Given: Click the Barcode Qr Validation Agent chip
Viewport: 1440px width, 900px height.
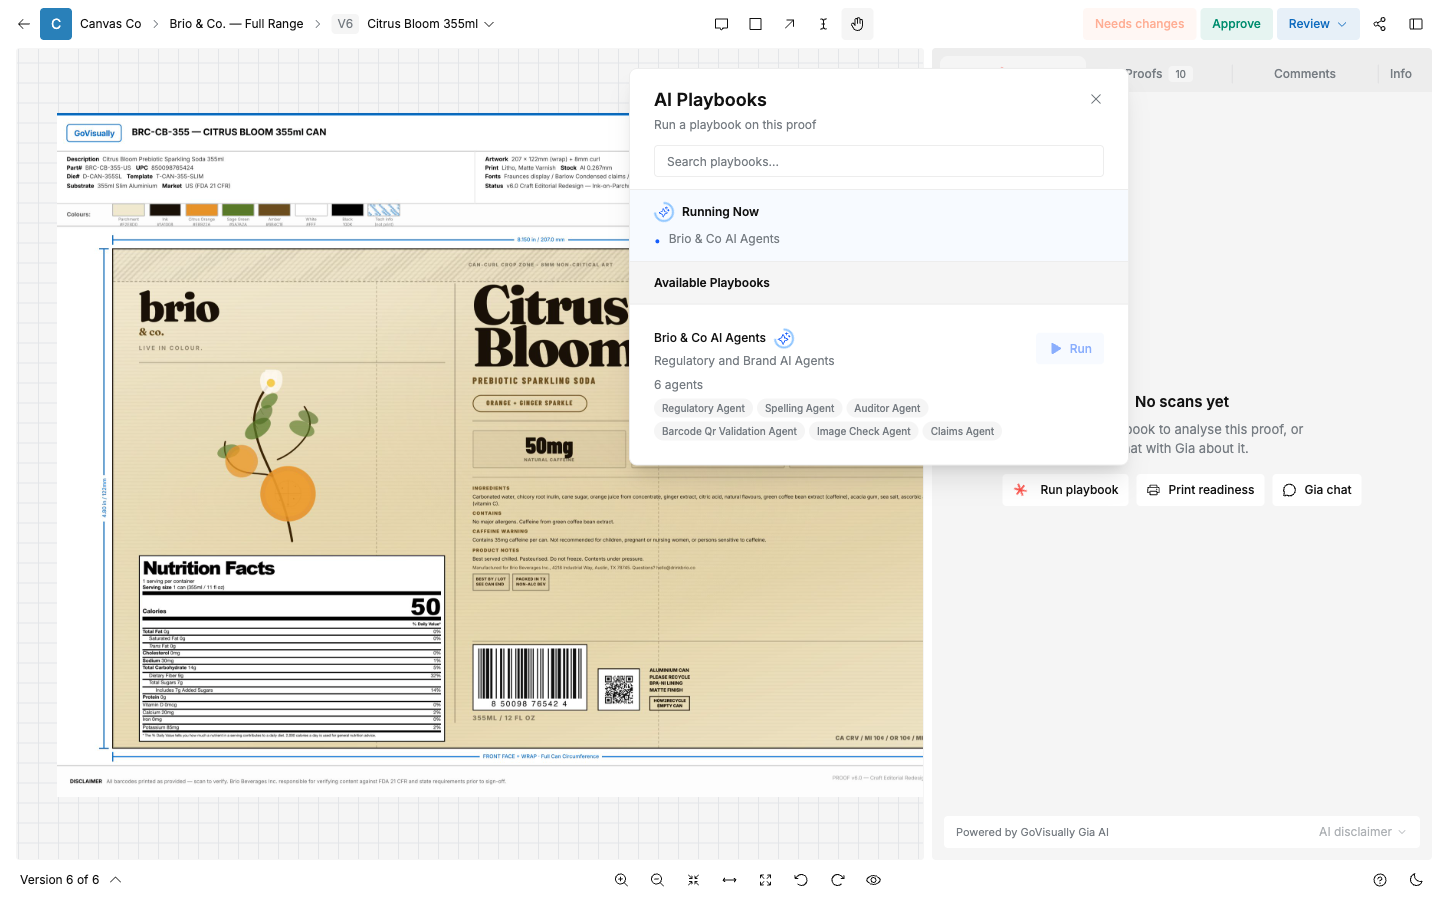Looking at the screenshot, I should [729, 431].
